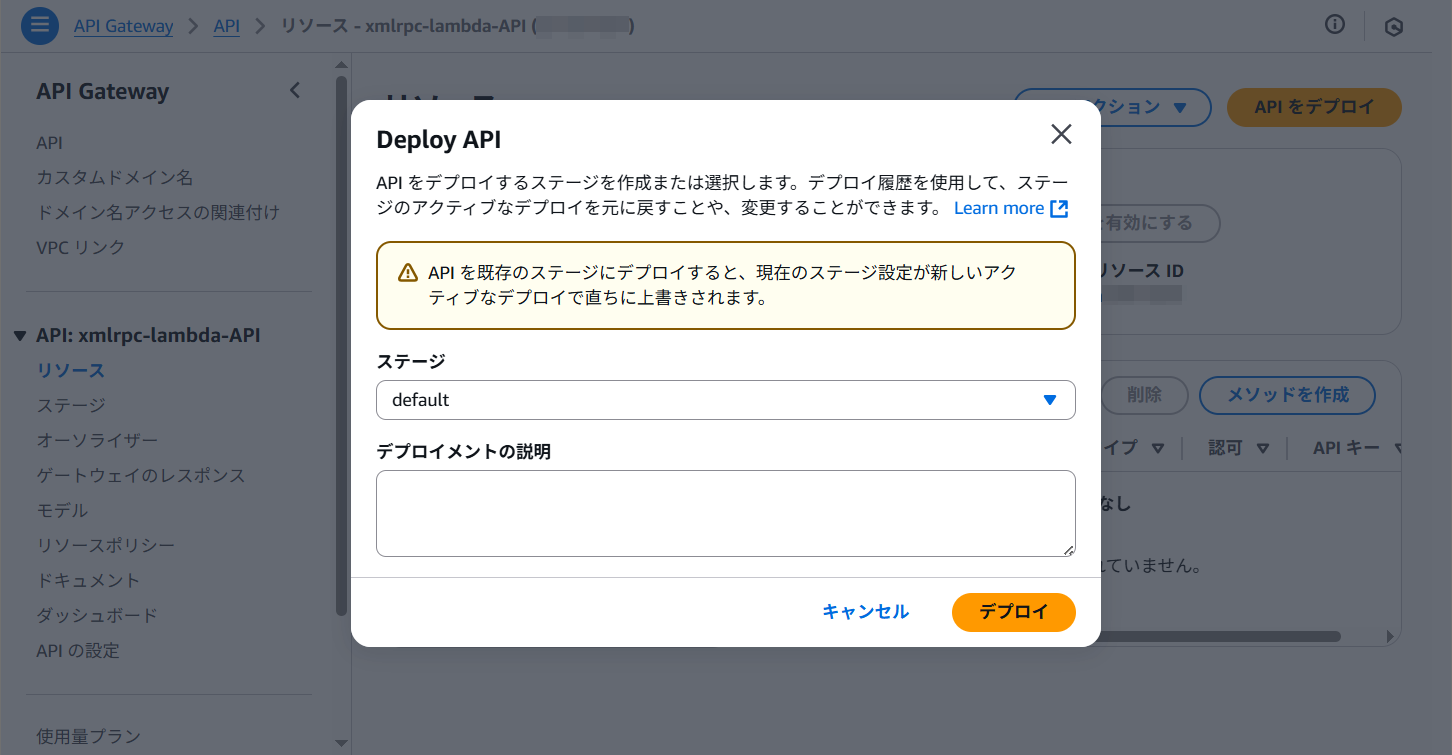Click the API breadcrumb link
The image size is (1452, 755).
226,26
